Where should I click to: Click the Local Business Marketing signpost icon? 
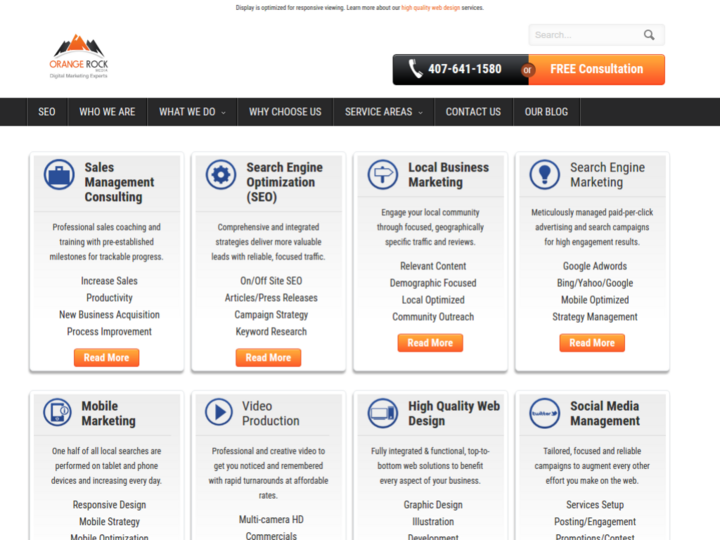[383, 175]
